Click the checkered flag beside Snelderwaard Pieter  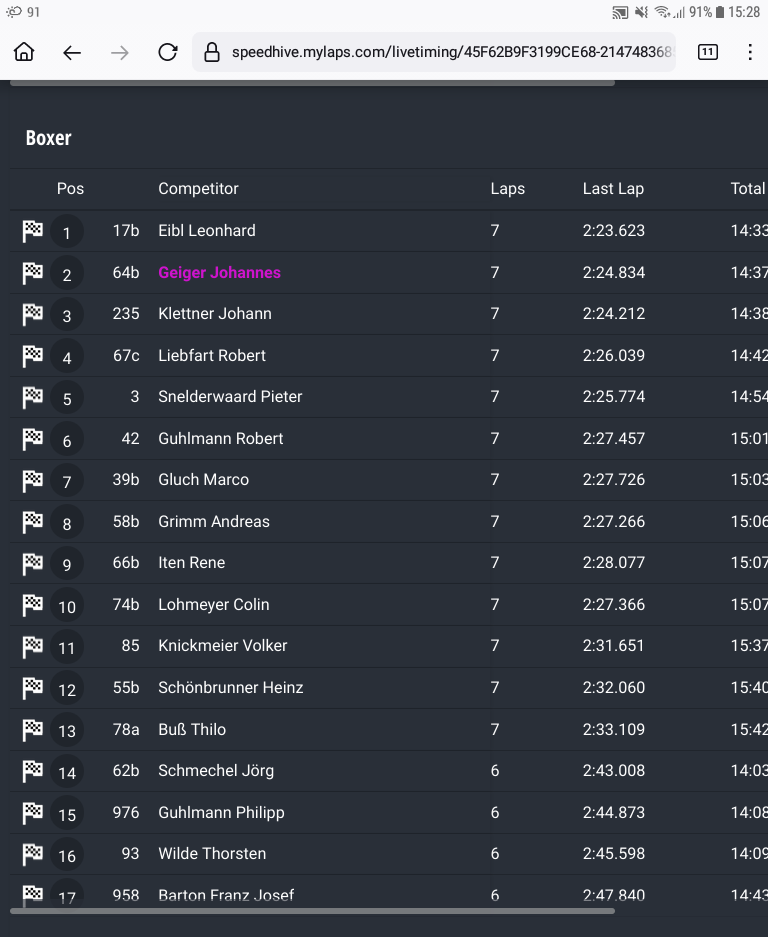[x=32, y=397]
